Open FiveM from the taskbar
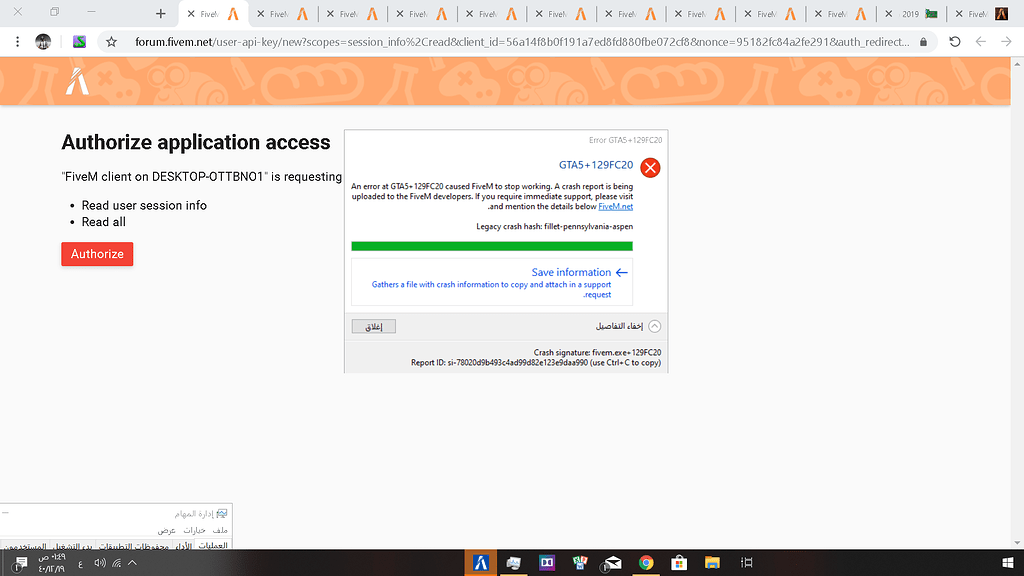1024x576 pixels. 481,563
